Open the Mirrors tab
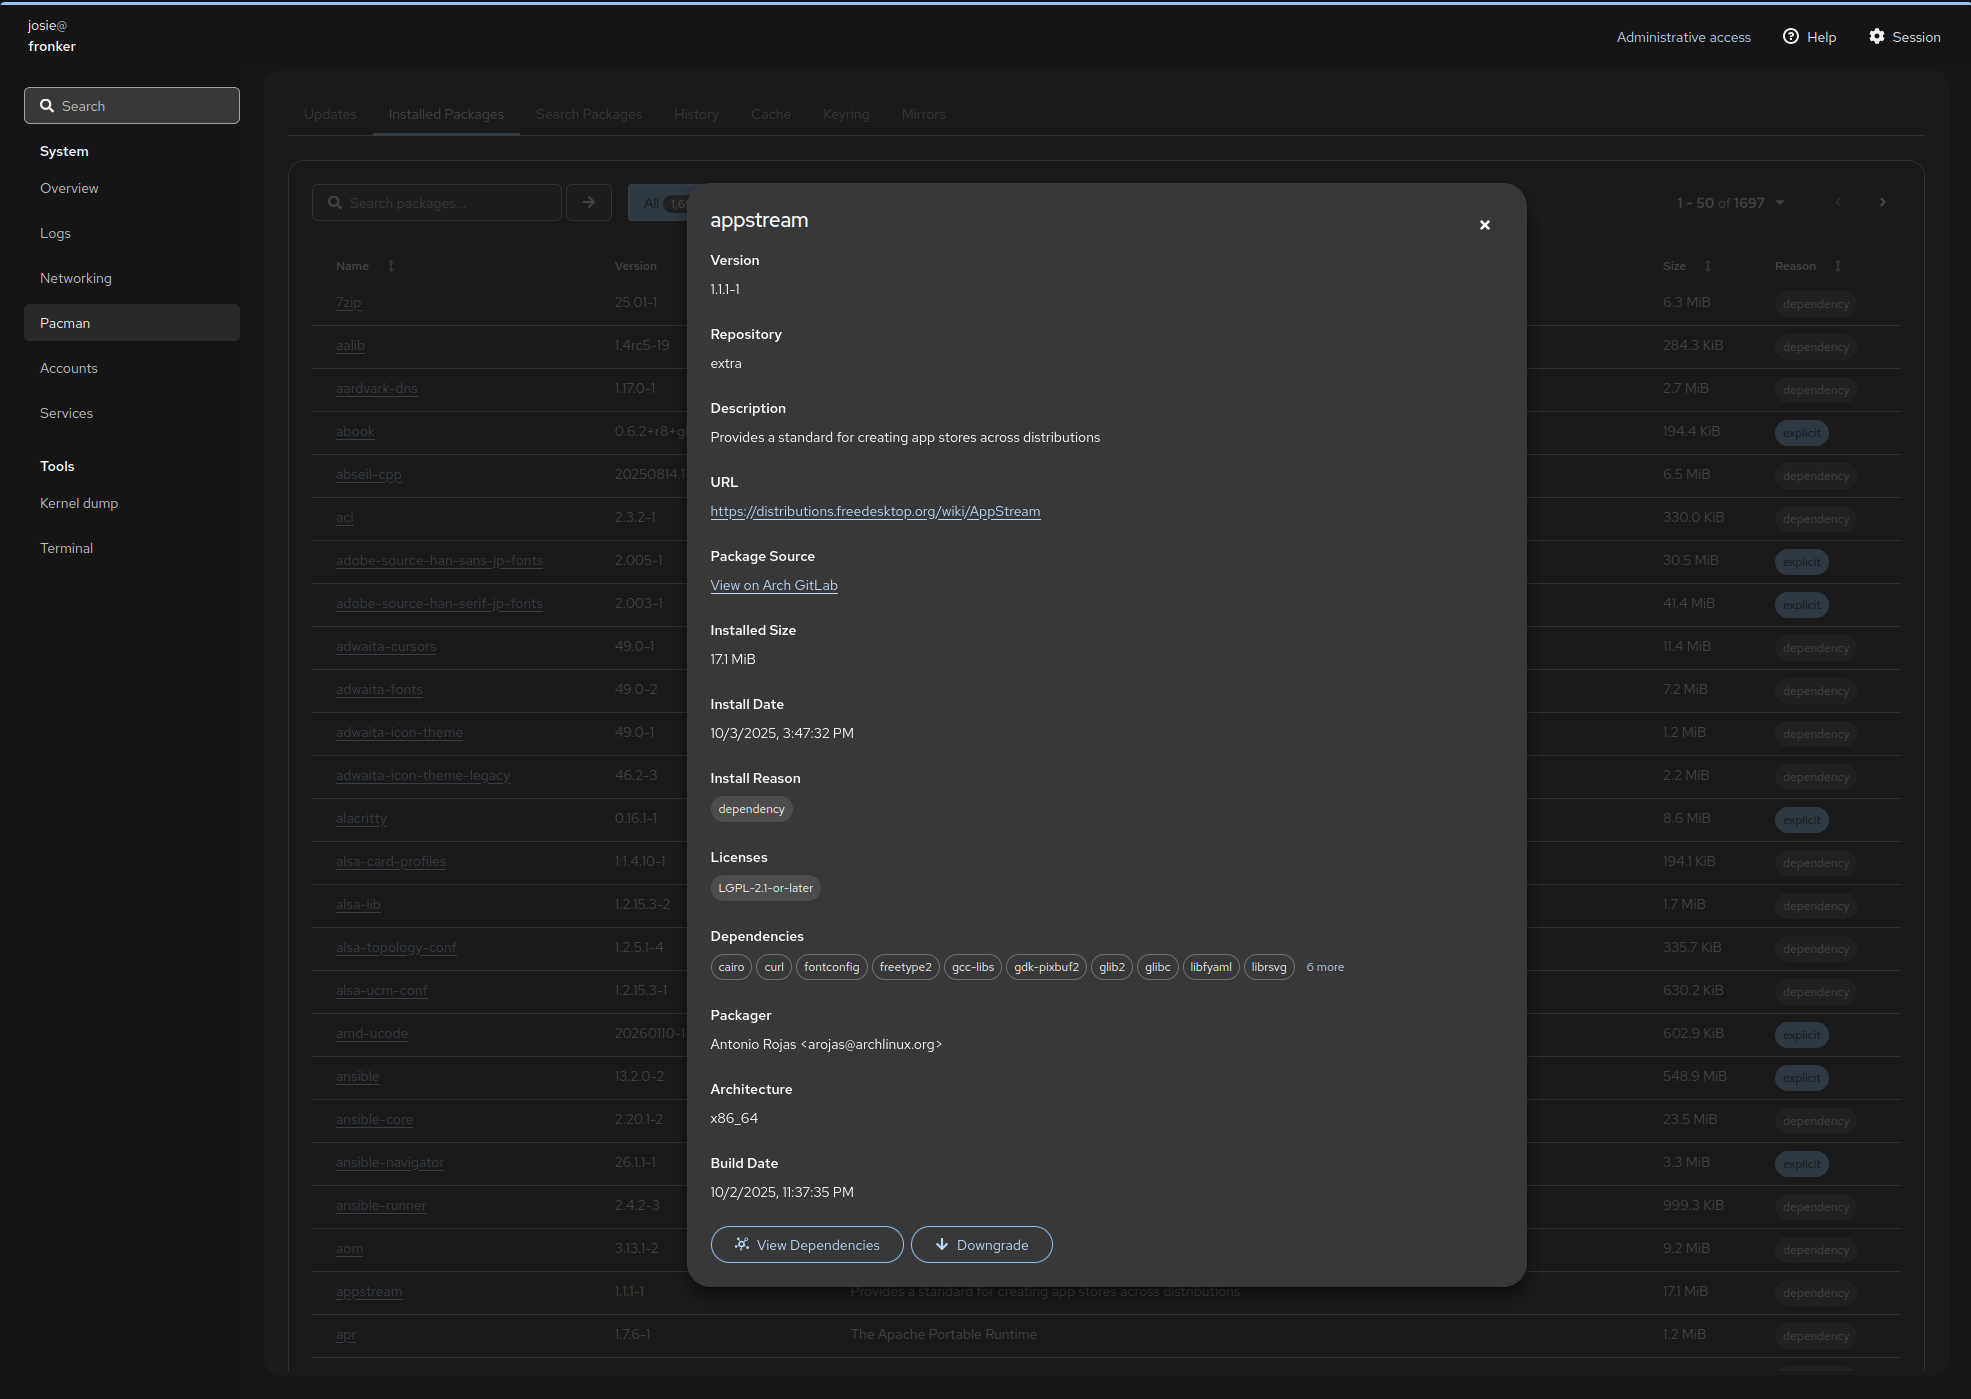Image resolution: width=1971 pixels, height=1399 pixels. [x=922, y=114]
